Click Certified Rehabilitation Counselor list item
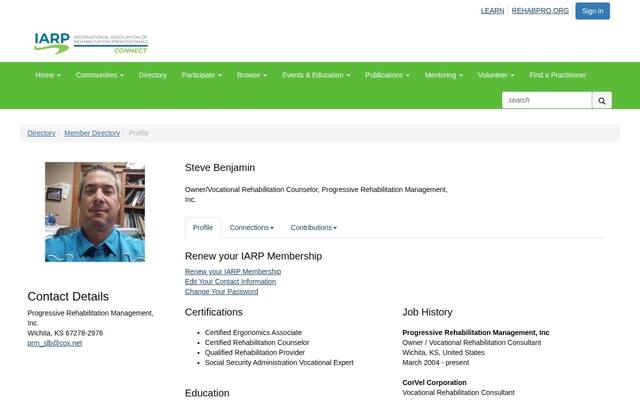This screenshot has width=640, height=400. (257, 342)
